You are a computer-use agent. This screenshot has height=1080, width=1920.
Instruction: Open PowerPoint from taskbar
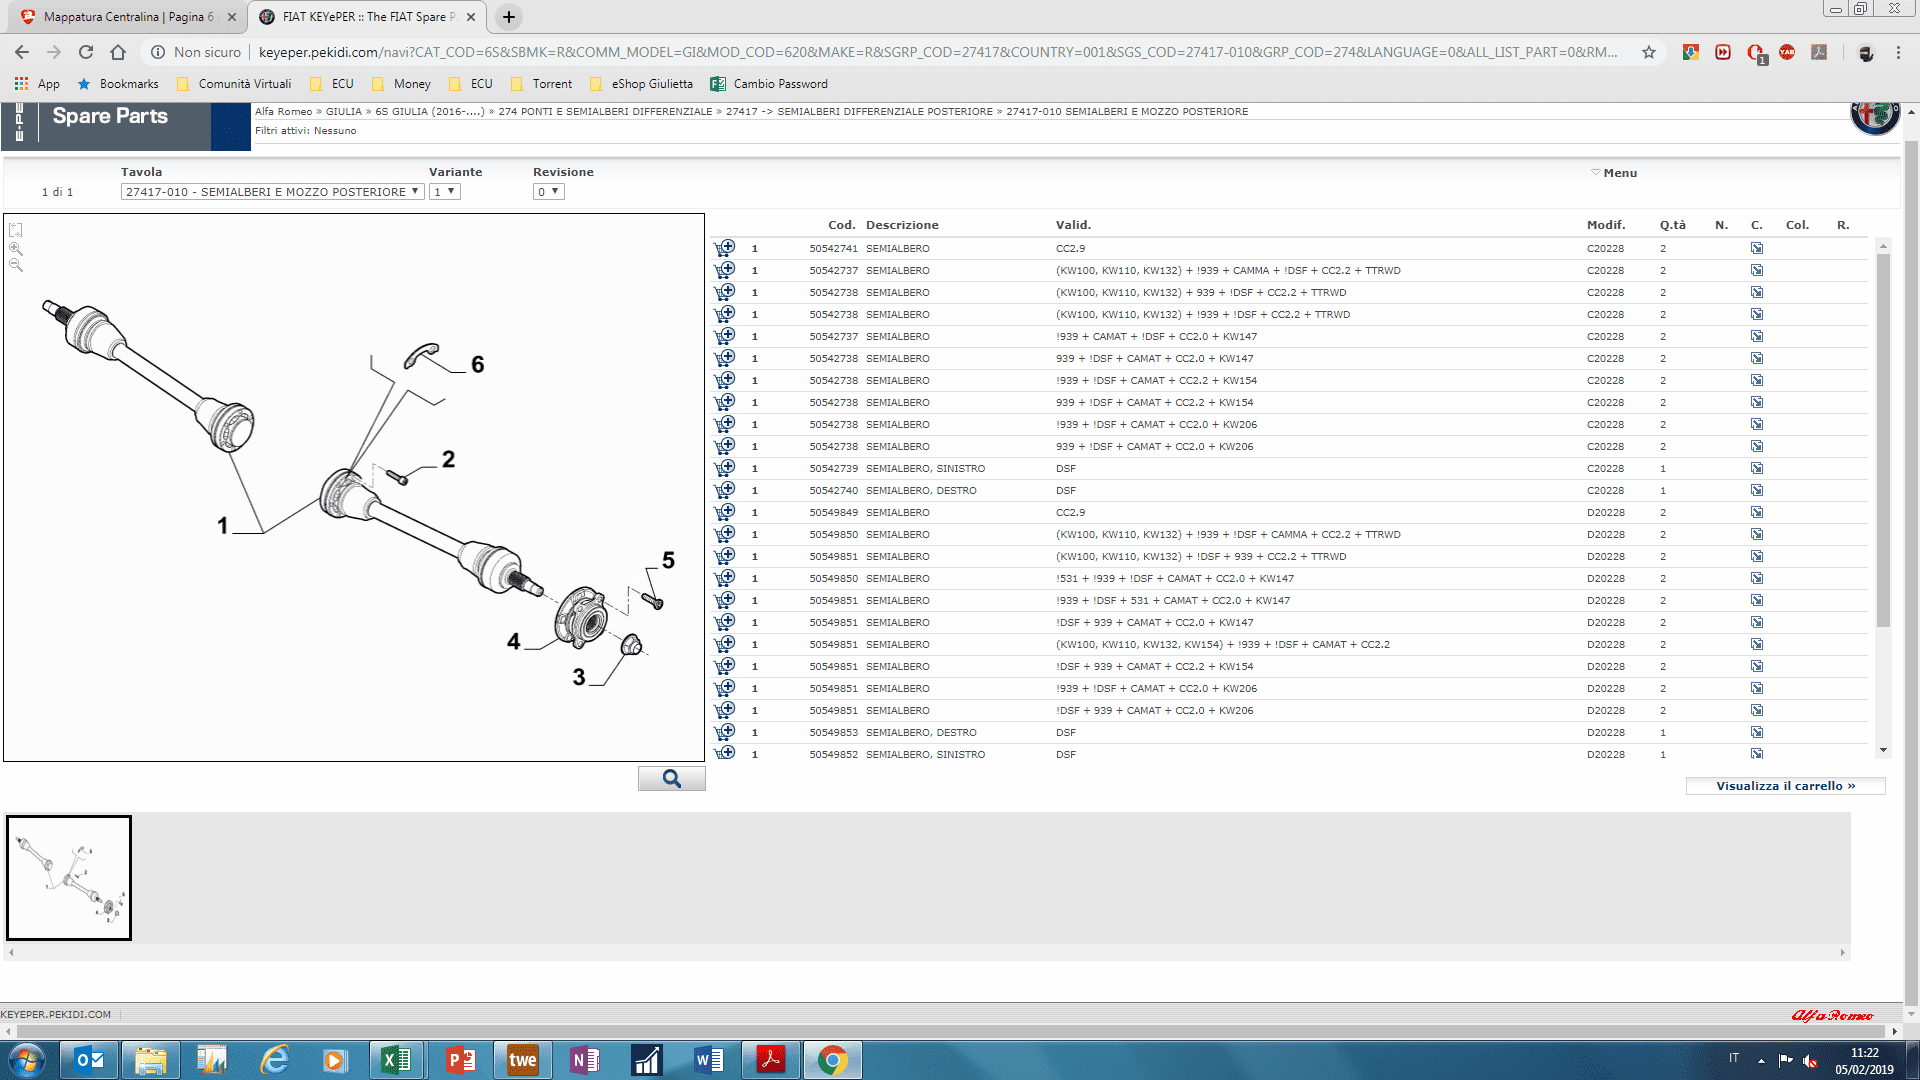coord(460,1060)
